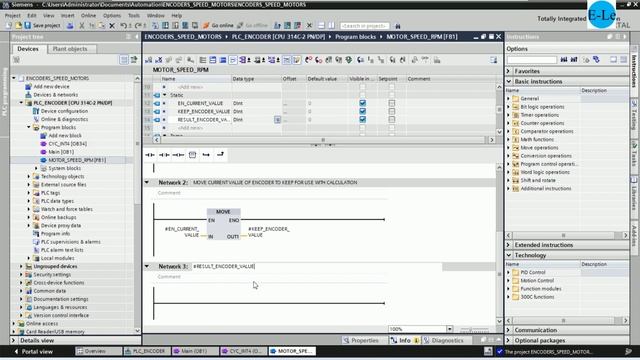Expand Bit logic operations instructions folder
The image size is (640, 360).
(509, 107)
